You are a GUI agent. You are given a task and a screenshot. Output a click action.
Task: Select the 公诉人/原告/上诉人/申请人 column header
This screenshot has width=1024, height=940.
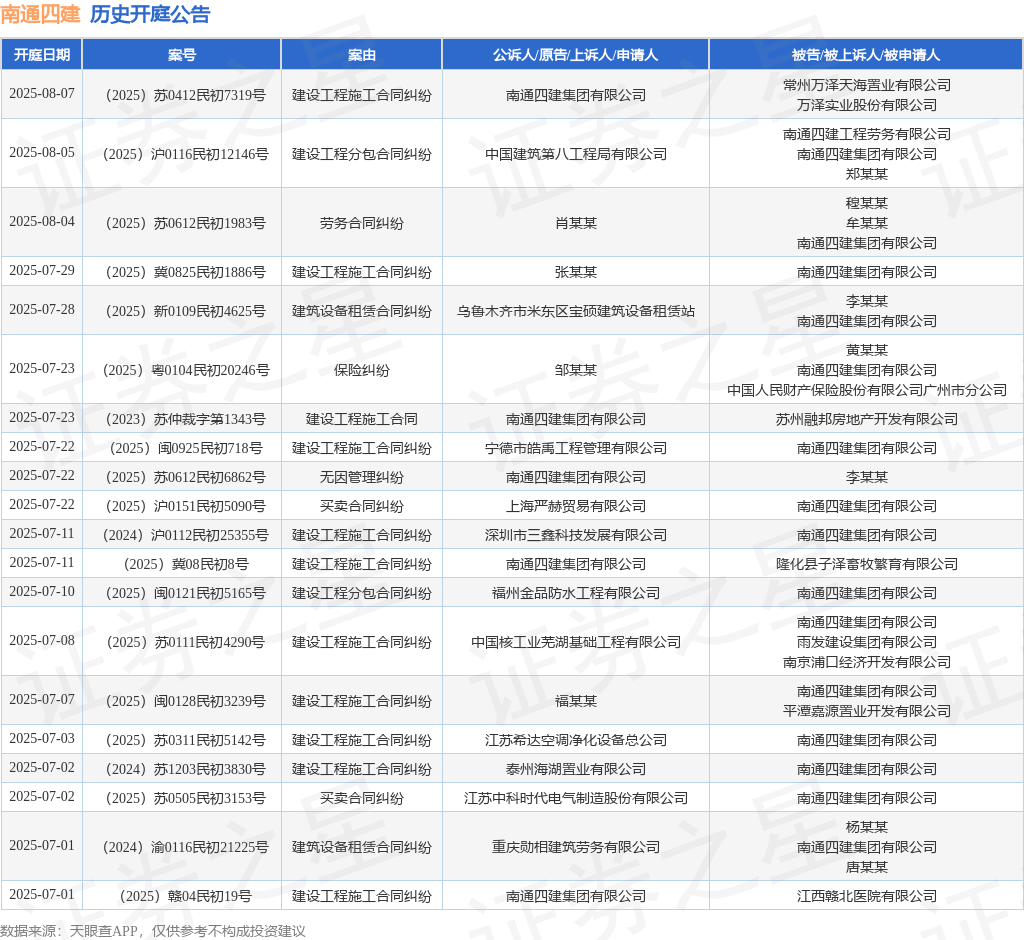575,55
